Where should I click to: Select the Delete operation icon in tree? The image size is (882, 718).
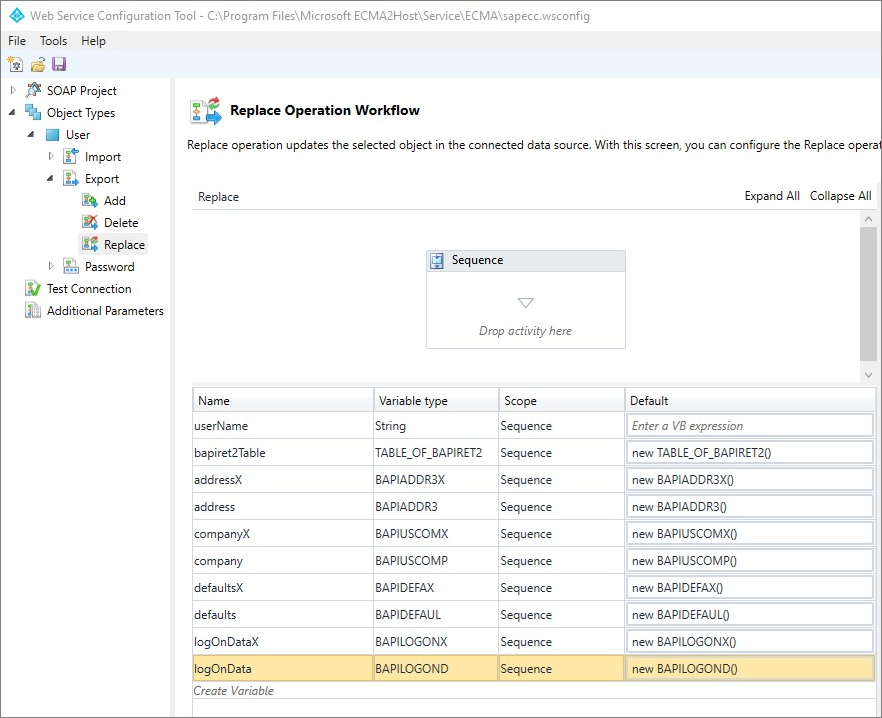[90, 223]
